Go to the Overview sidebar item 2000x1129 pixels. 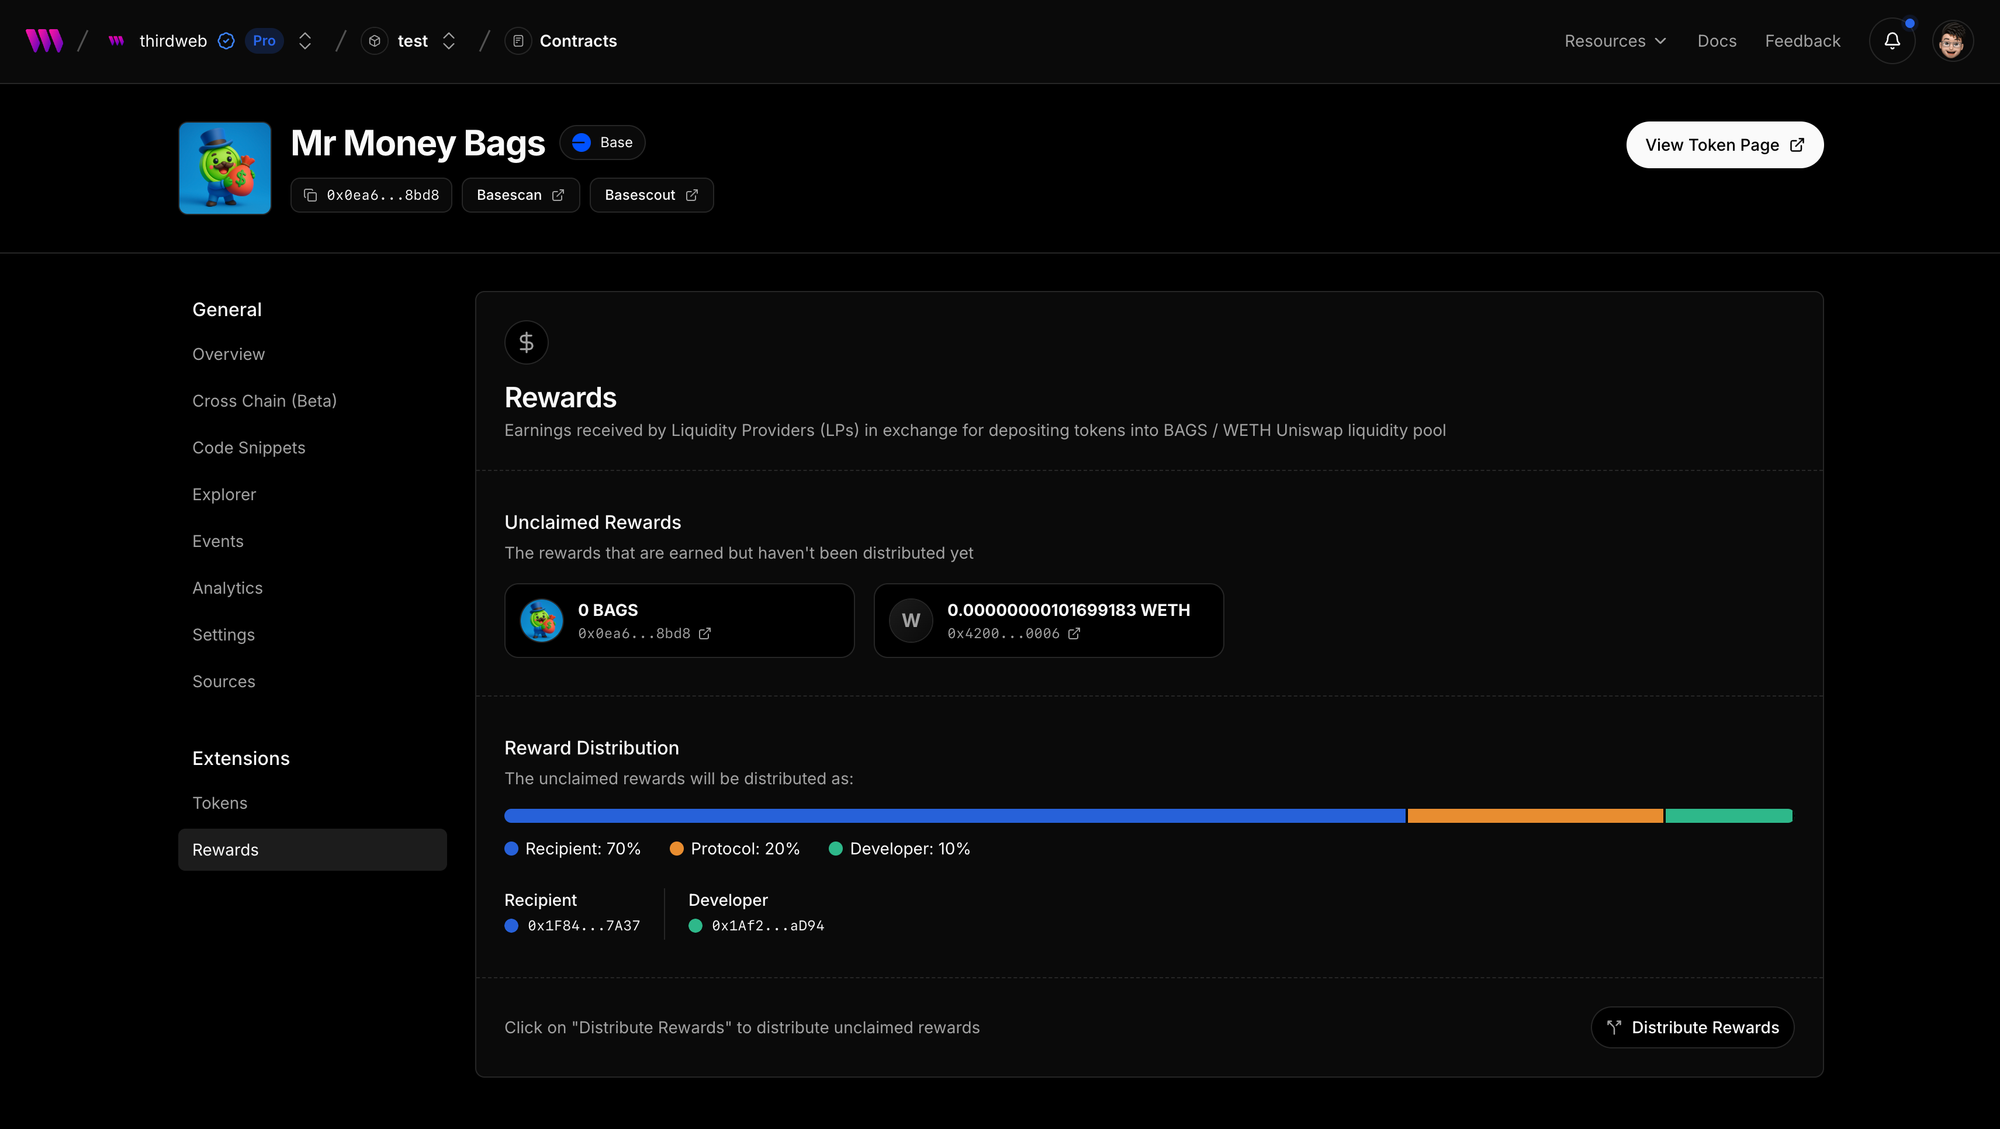point(229,354)
